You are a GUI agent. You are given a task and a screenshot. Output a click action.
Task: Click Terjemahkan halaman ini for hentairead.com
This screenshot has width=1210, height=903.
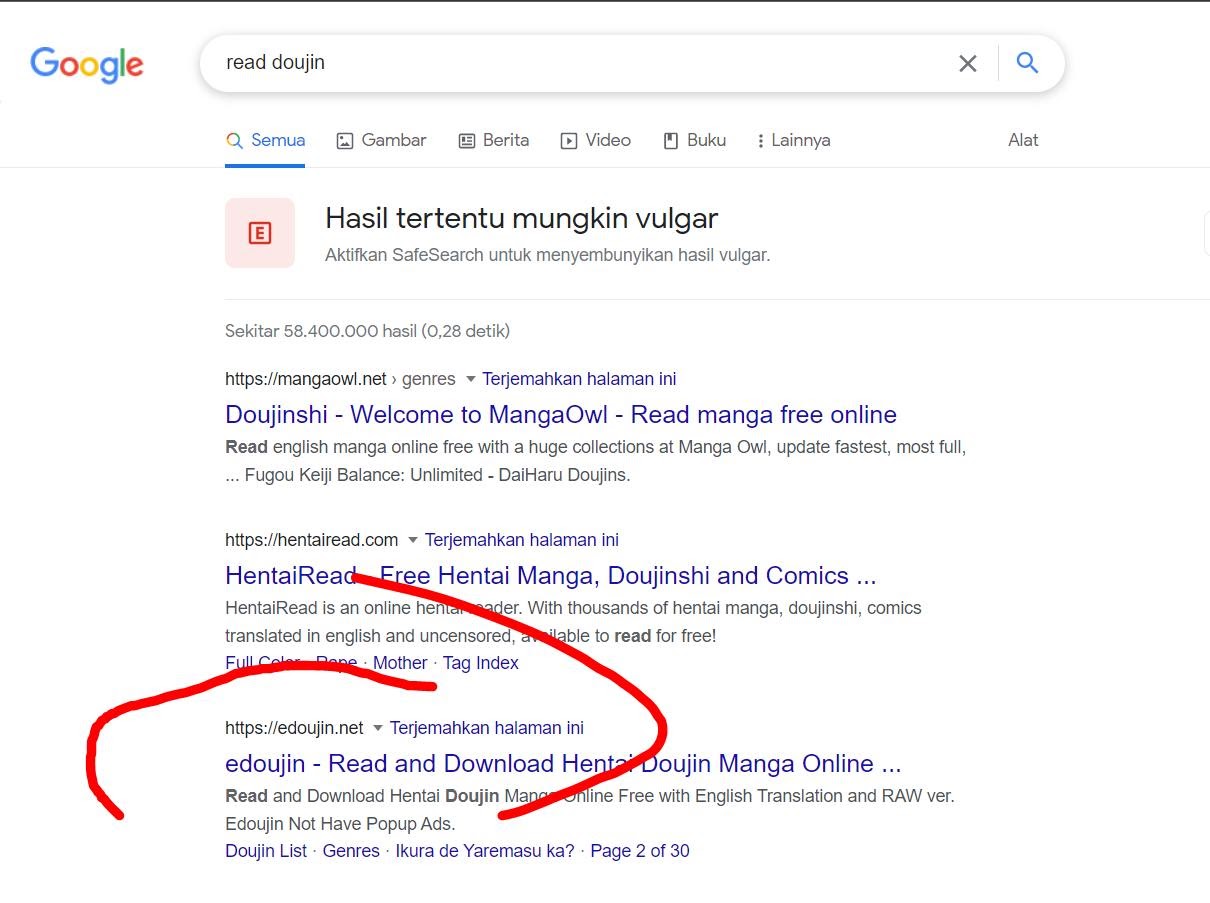pyautogui.click(x=522, y=540)
